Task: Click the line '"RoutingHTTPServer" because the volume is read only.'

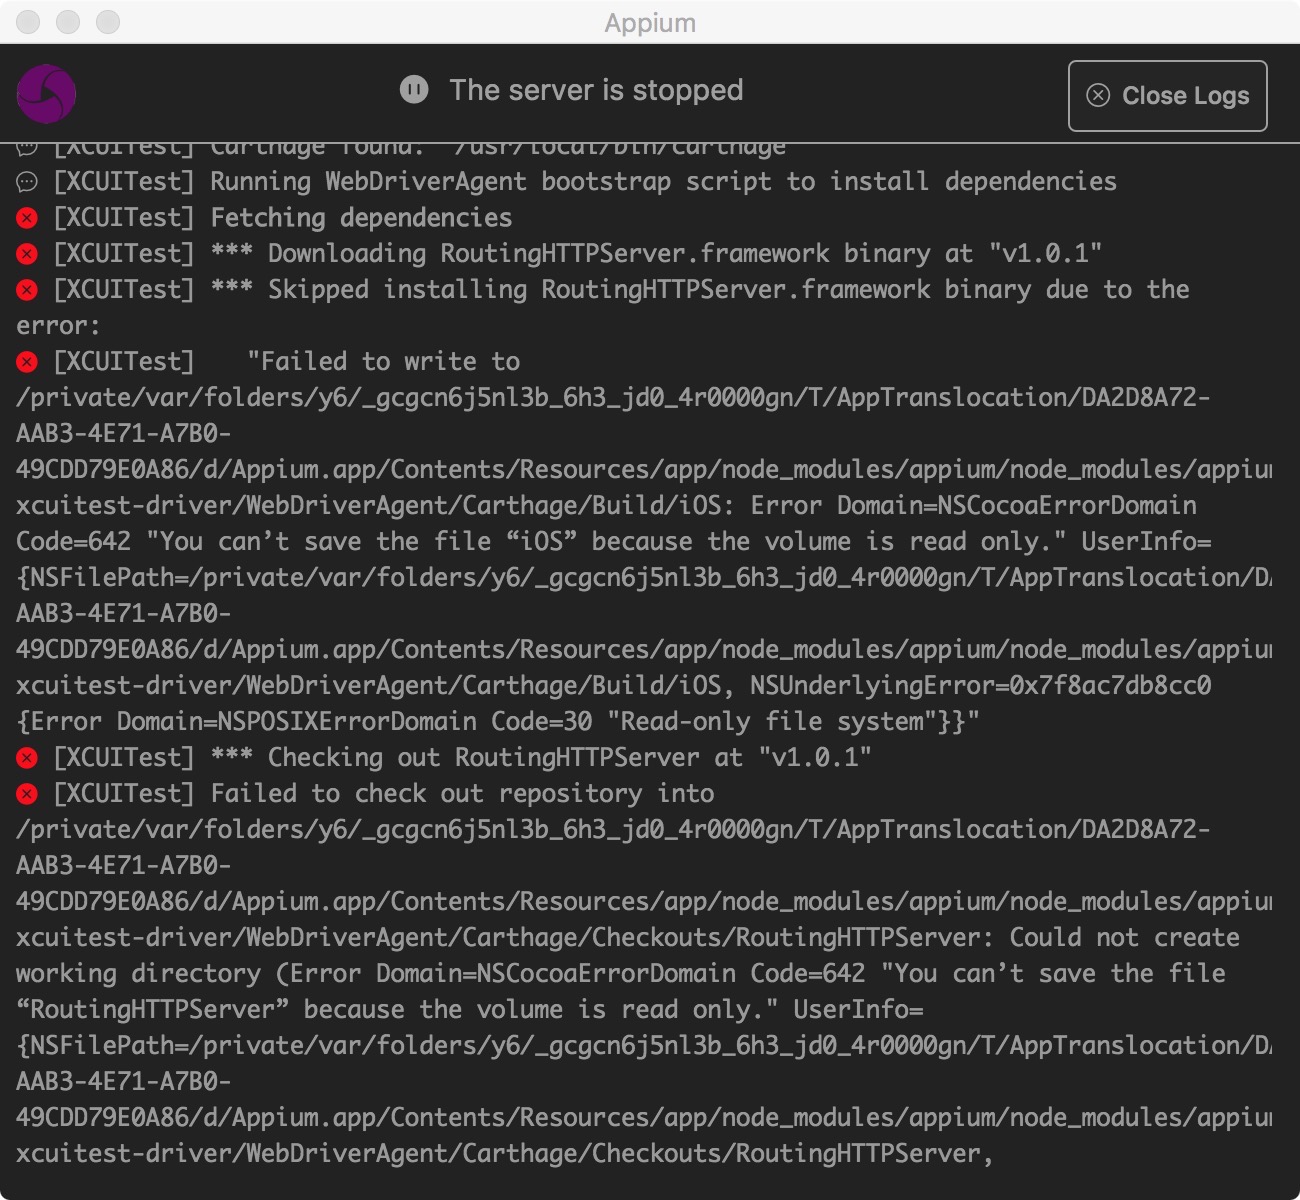Action: coord(397,1010)
